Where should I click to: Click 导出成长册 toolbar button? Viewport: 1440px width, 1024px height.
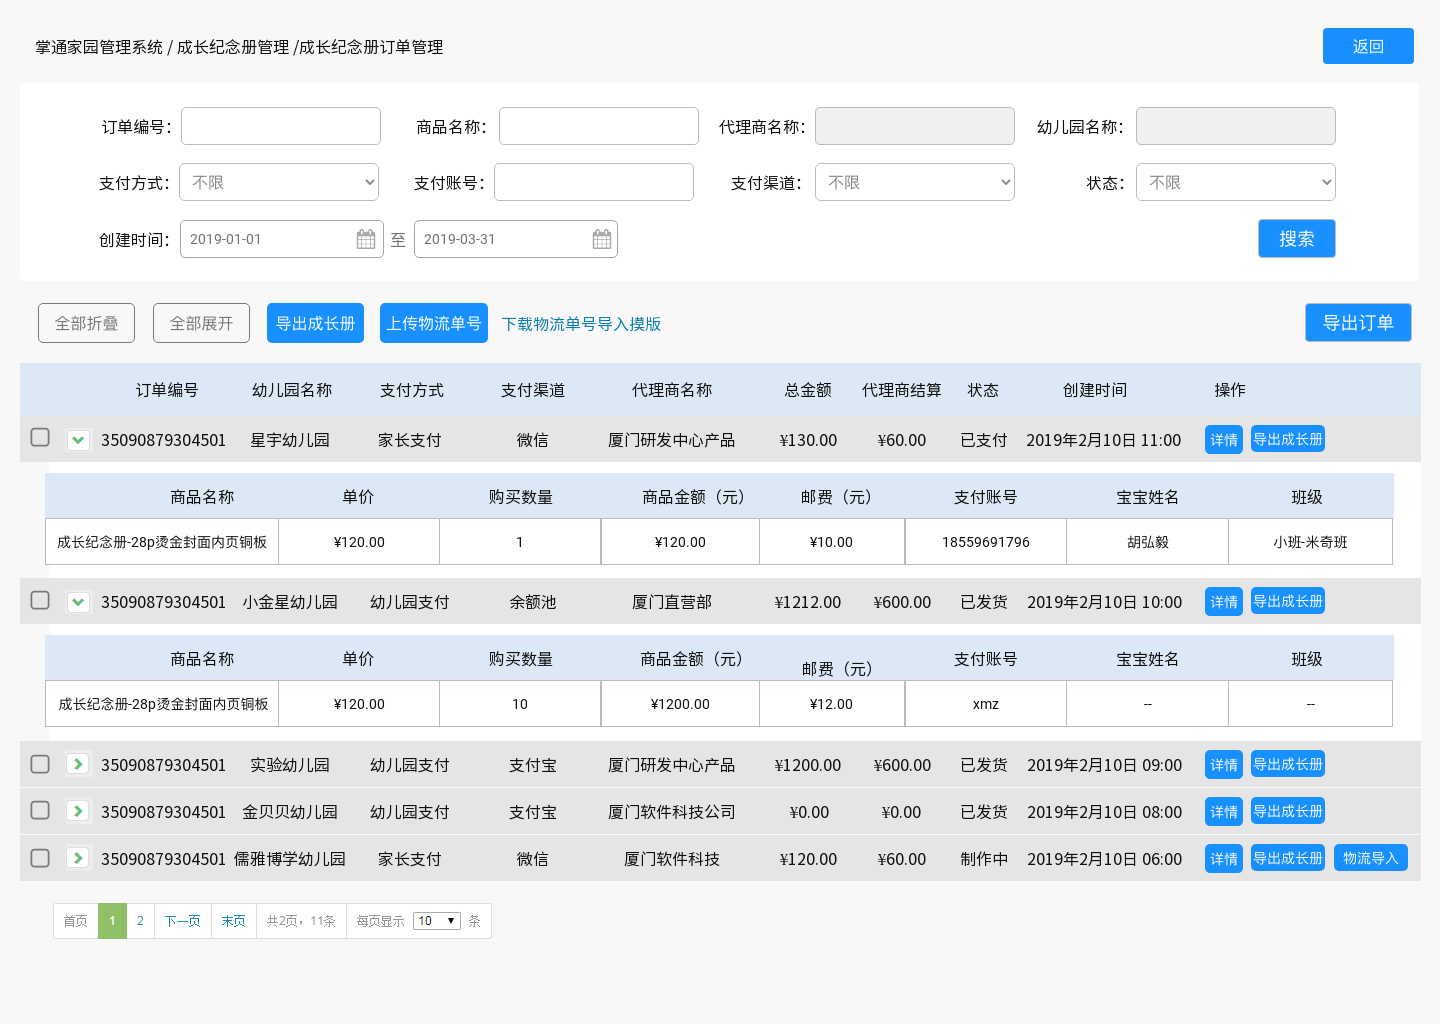click(315, 323)
